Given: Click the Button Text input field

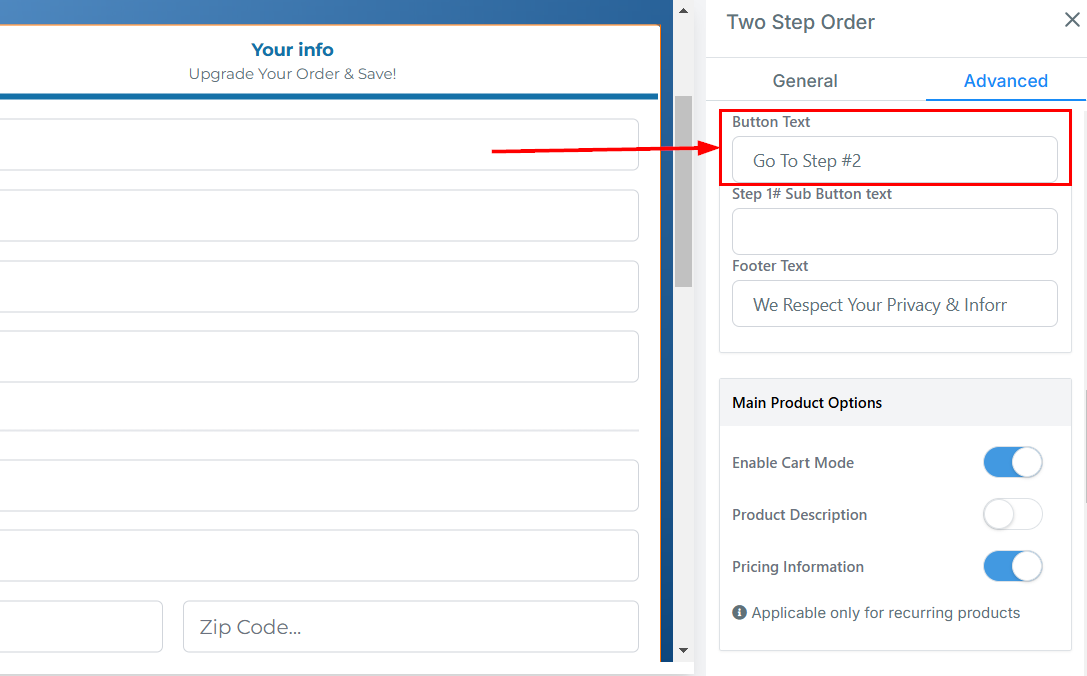Looking at the screenshot, I should tap(894, 160).
